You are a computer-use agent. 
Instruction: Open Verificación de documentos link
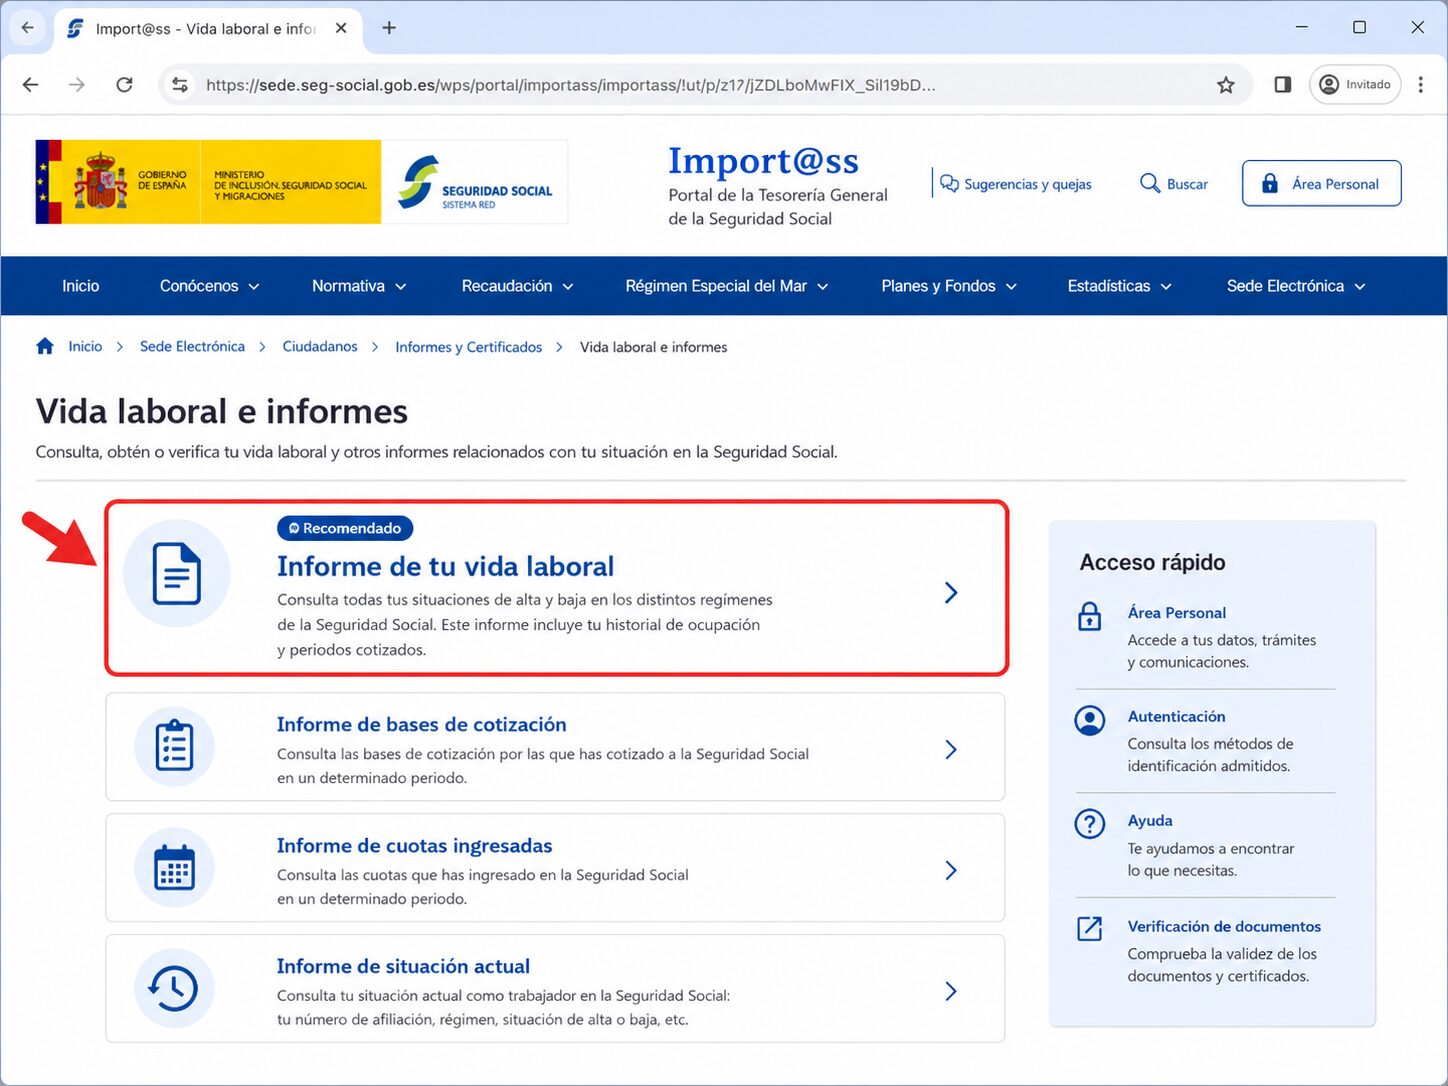tap(1225, 926)
